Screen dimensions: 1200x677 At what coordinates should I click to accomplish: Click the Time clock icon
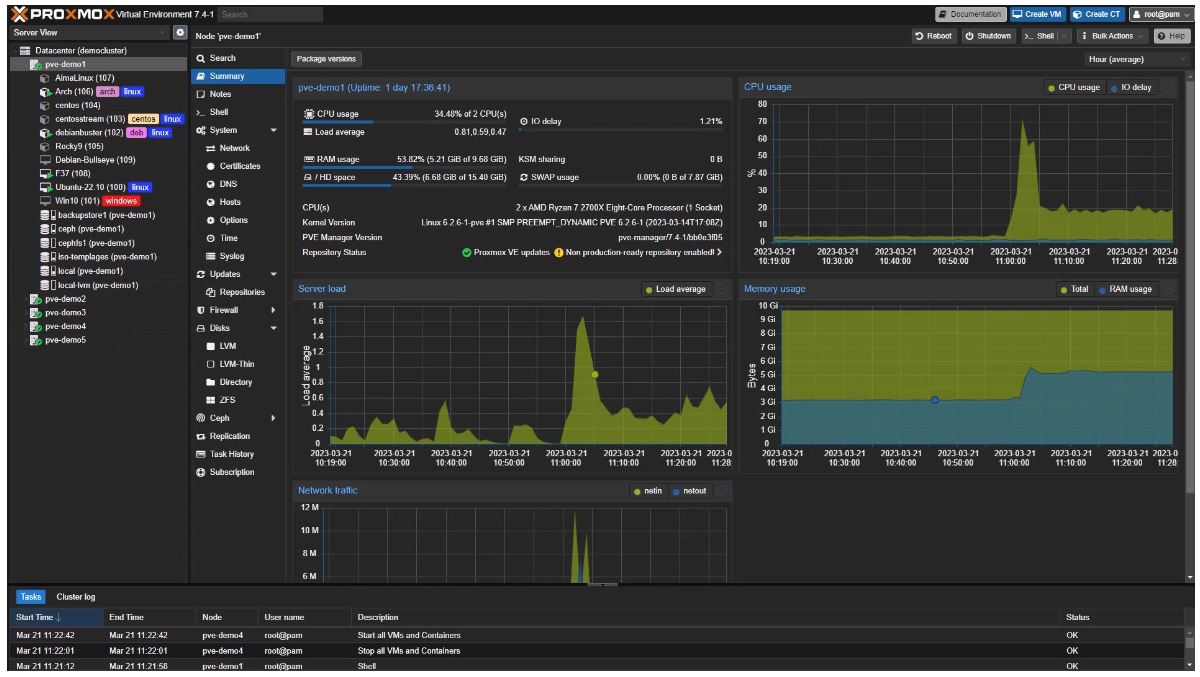(x=211, y=238)
